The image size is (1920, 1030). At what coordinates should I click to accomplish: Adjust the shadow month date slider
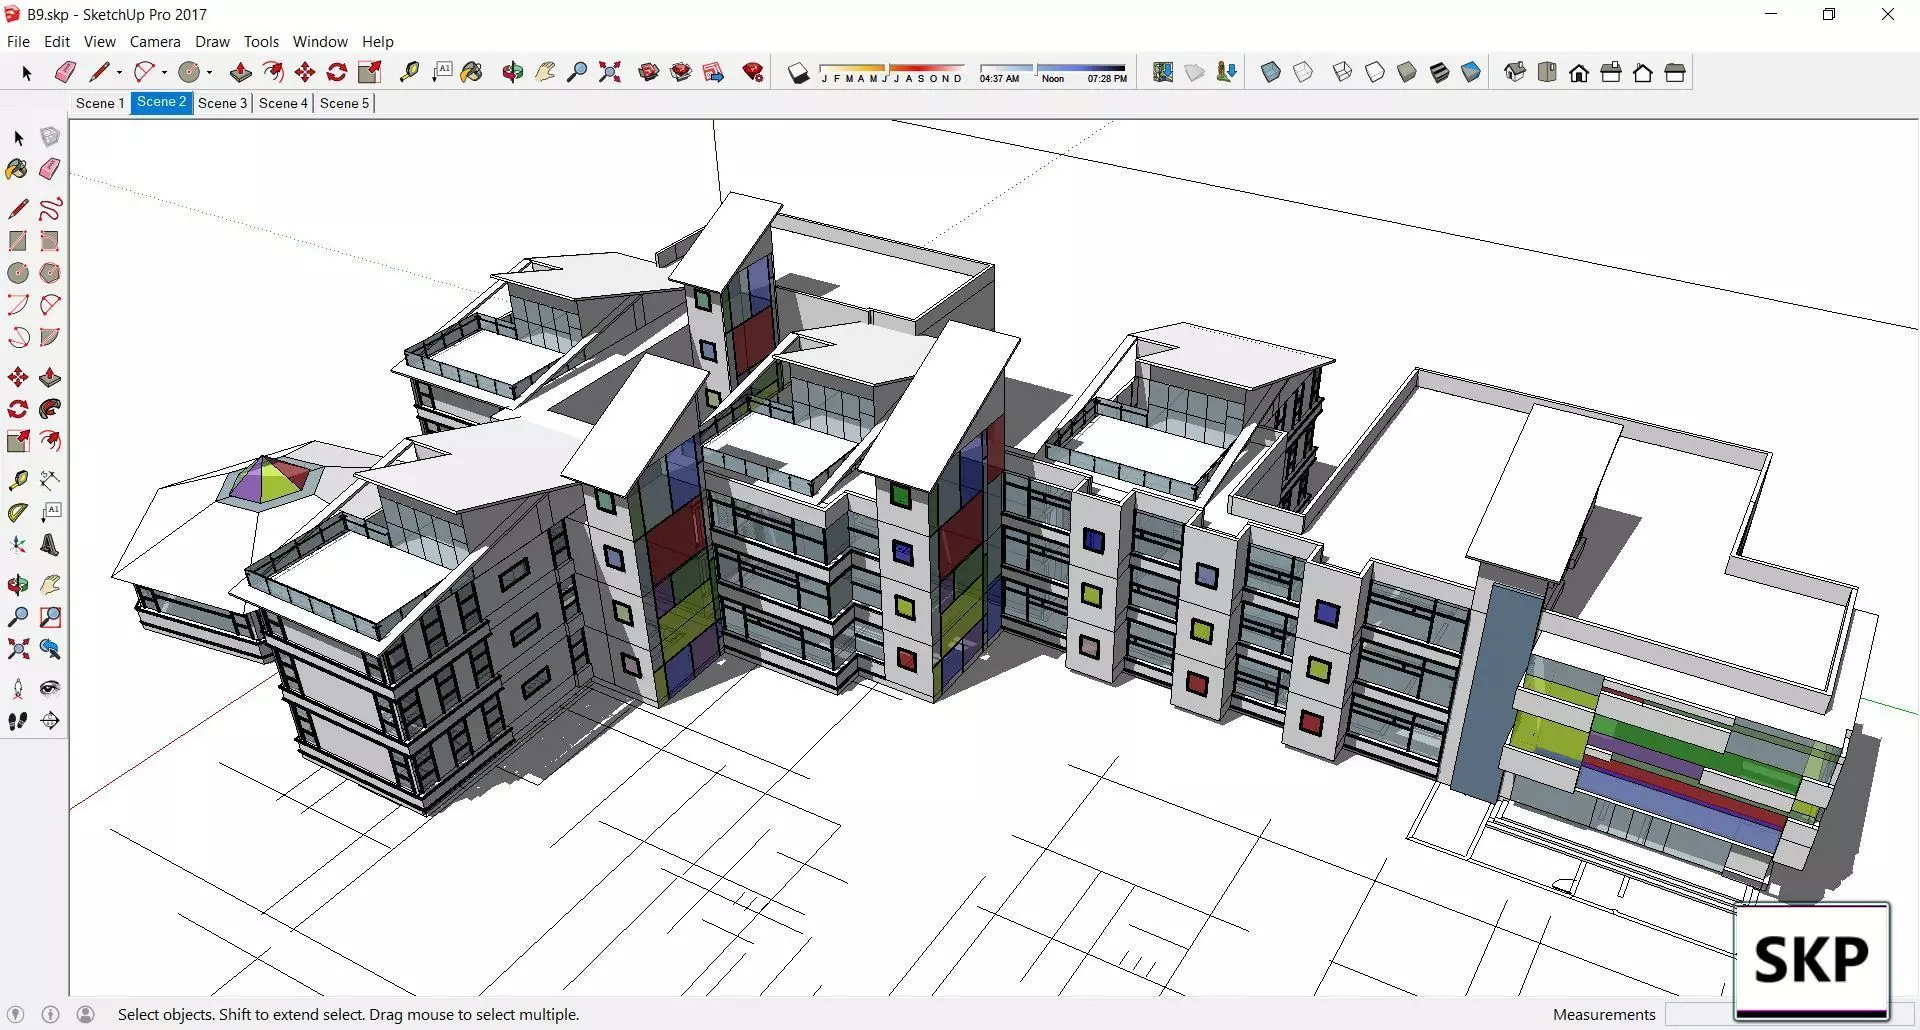892,72
